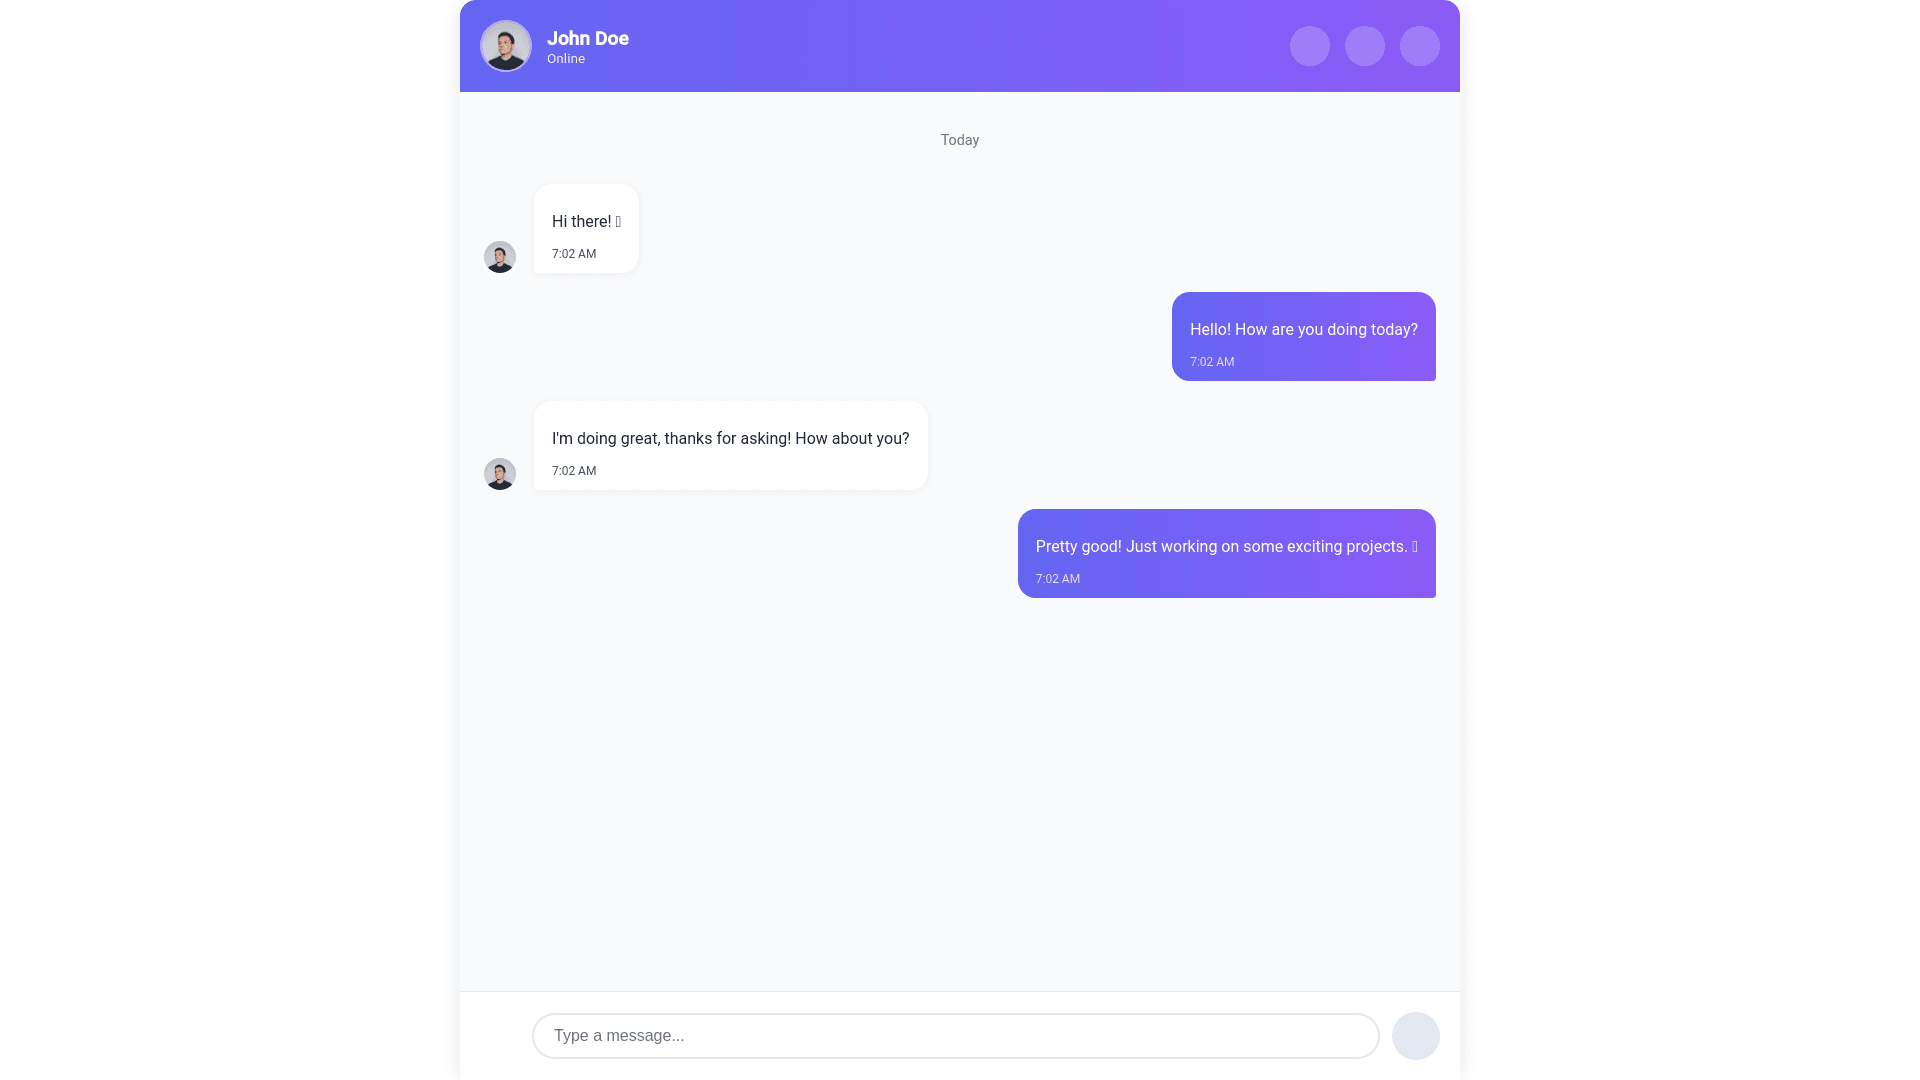
Task: Click the last round button in the header
Action: point(1419,46)
